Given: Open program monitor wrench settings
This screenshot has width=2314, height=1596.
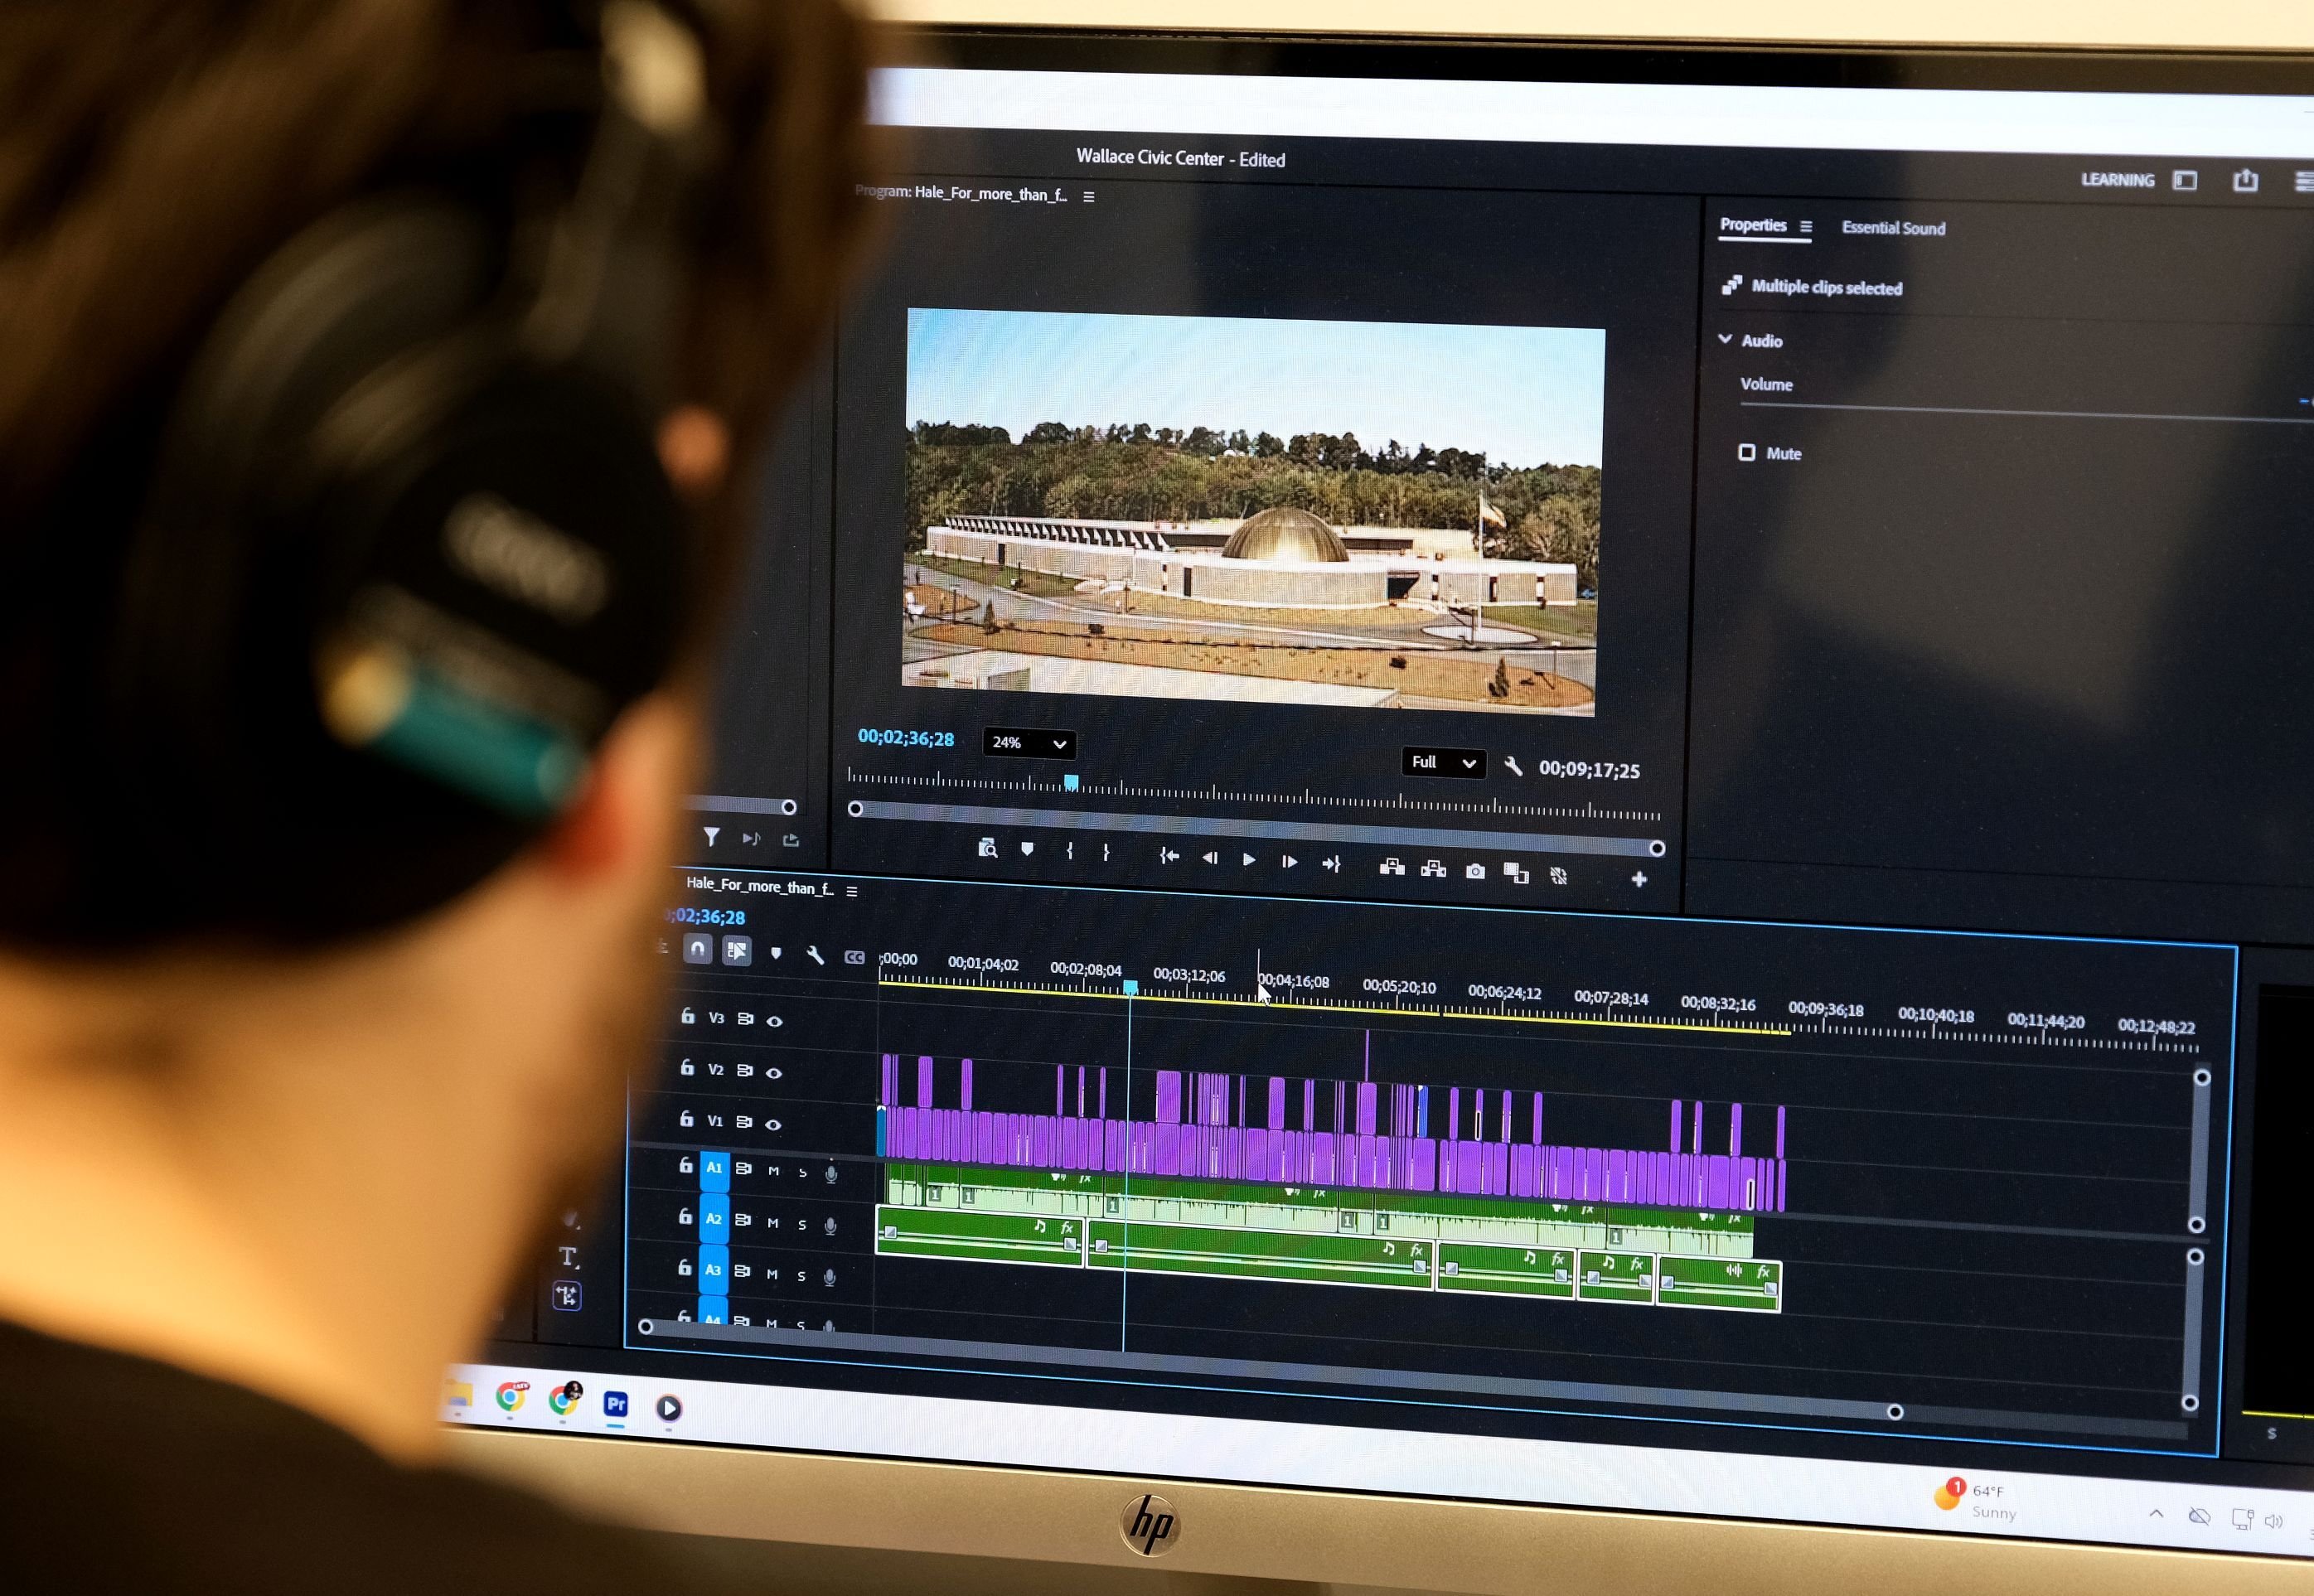Looking at the screenshot, I should [1513, 766].
